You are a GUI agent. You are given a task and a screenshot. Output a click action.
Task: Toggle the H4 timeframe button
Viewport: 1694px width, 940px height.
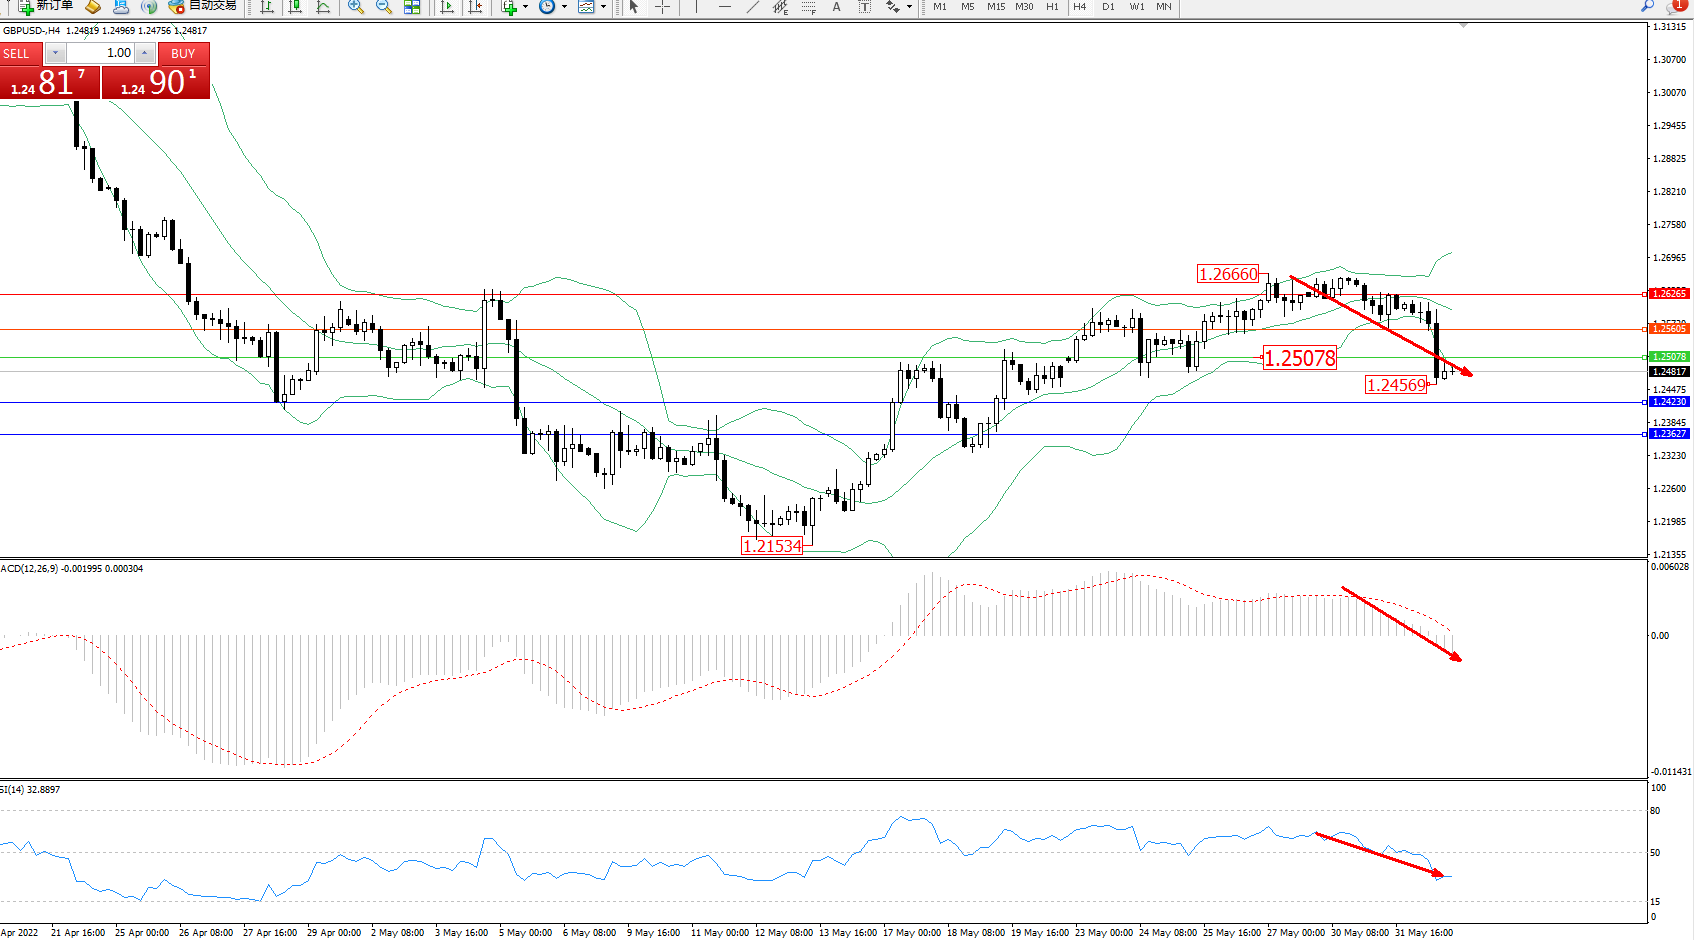click(1079, 7)
